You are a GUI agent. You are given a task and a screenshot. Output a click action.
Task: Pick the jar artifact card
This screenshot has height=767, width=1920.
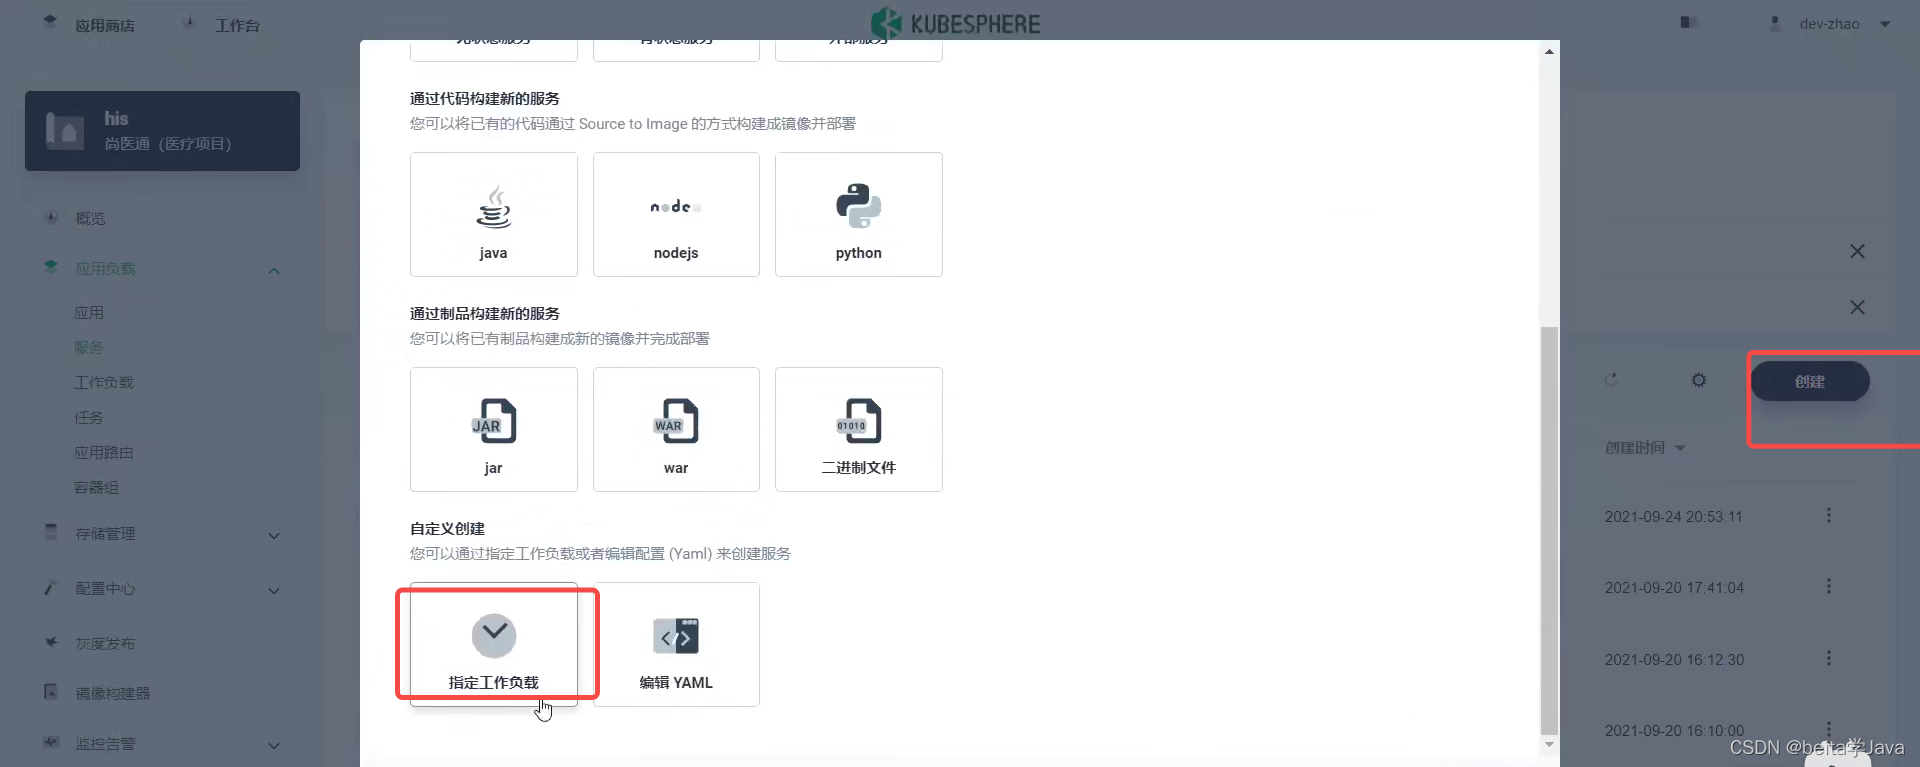pyautogui.click(x=493, y=429)
